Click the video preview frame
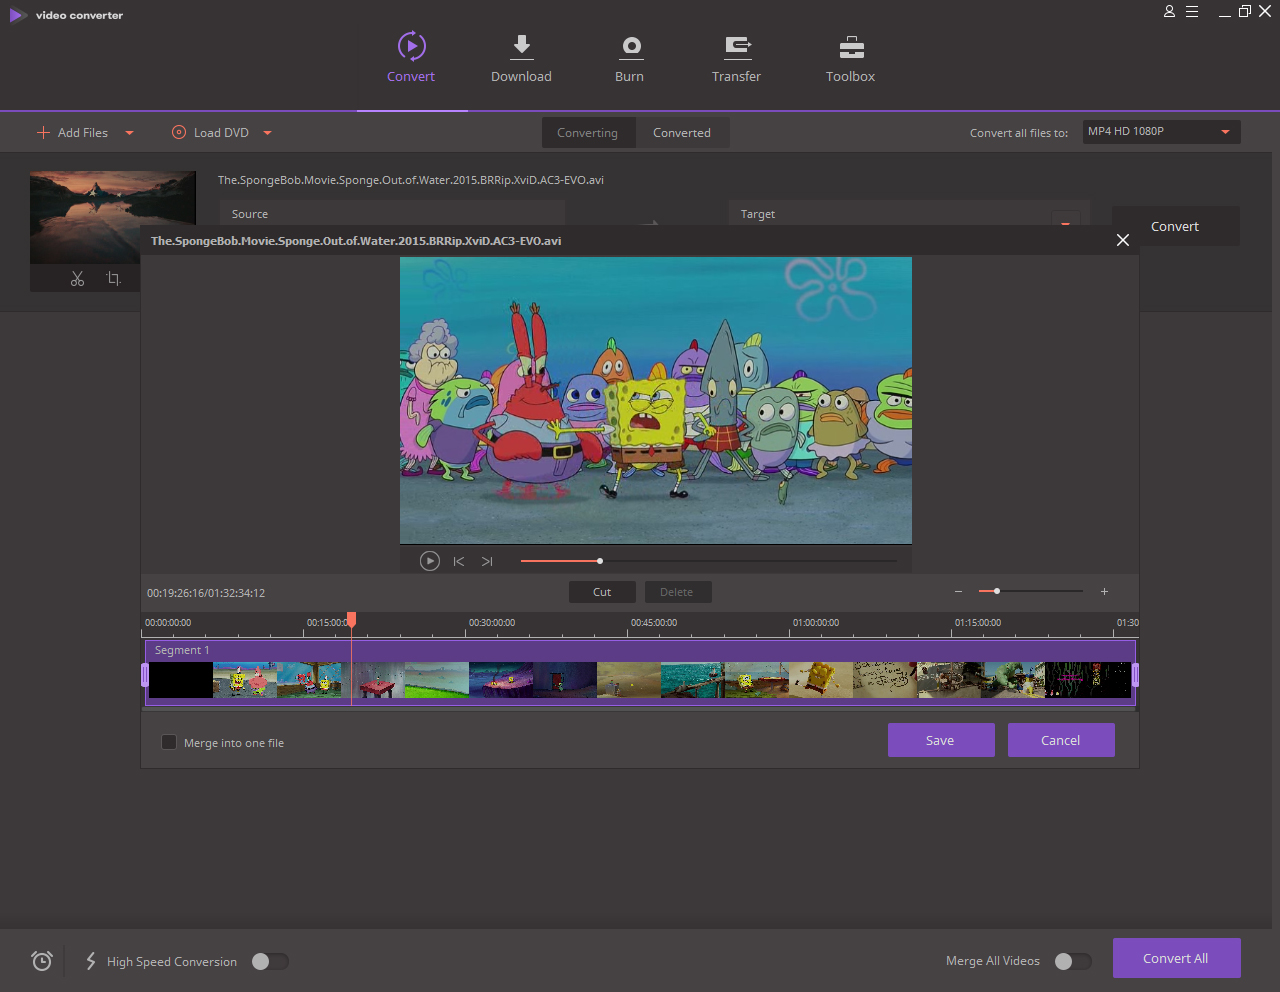 (x=656, y=400)
